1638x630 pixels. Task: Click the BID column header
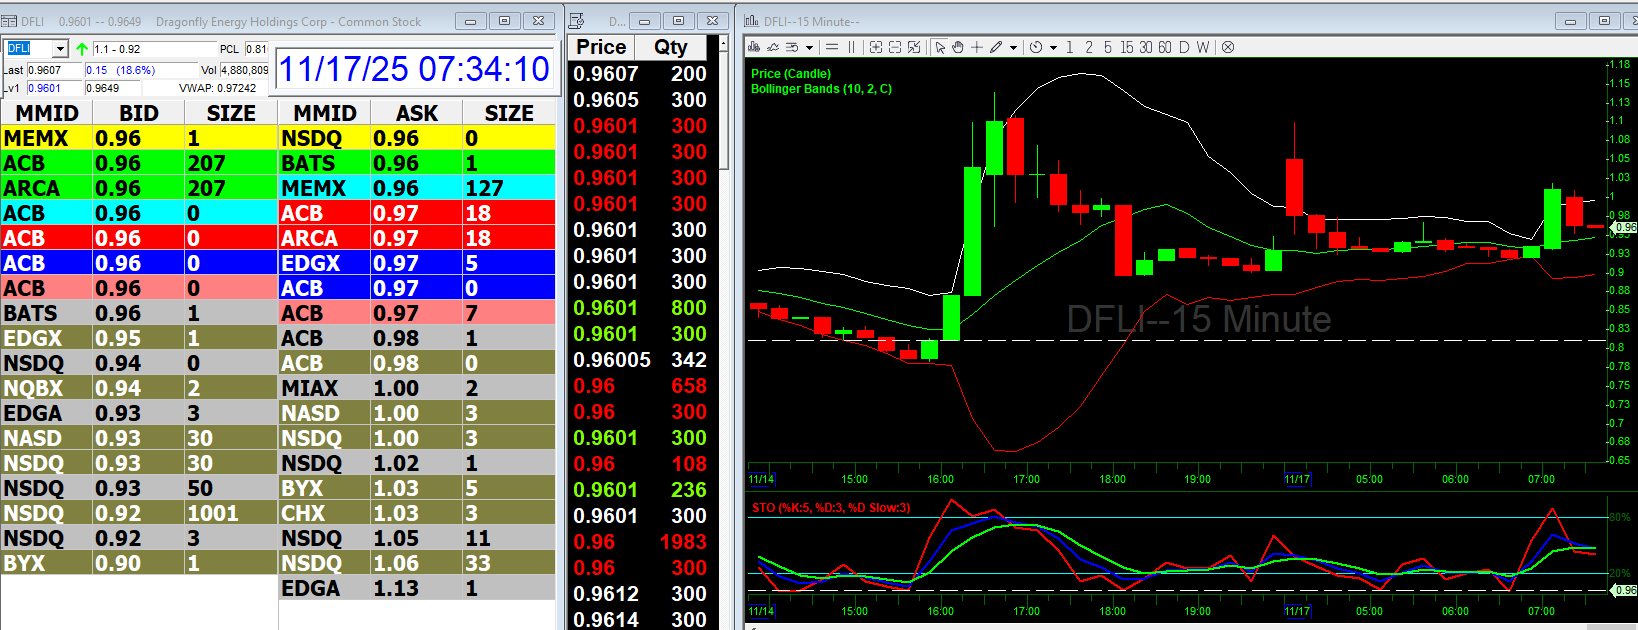click(x=138, y=113)
